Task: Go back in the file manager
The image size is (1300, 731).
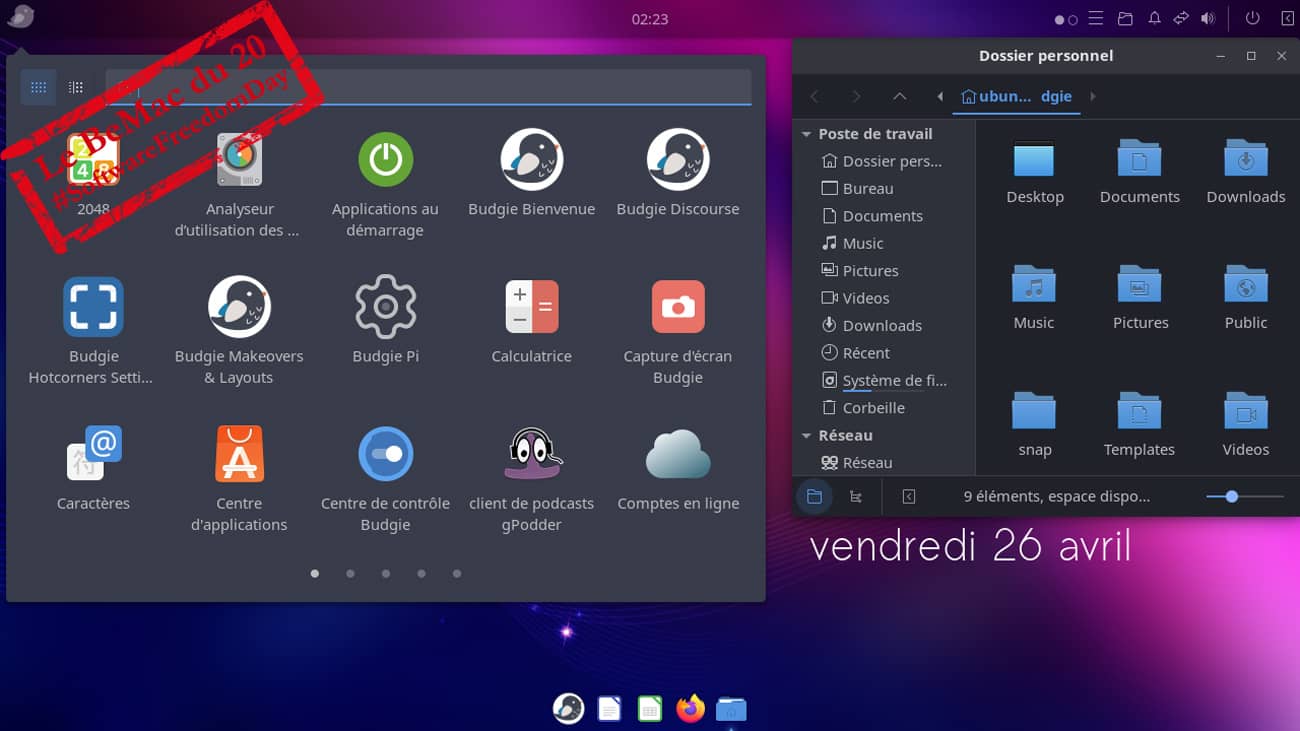Action: click(x=815, y=96)
